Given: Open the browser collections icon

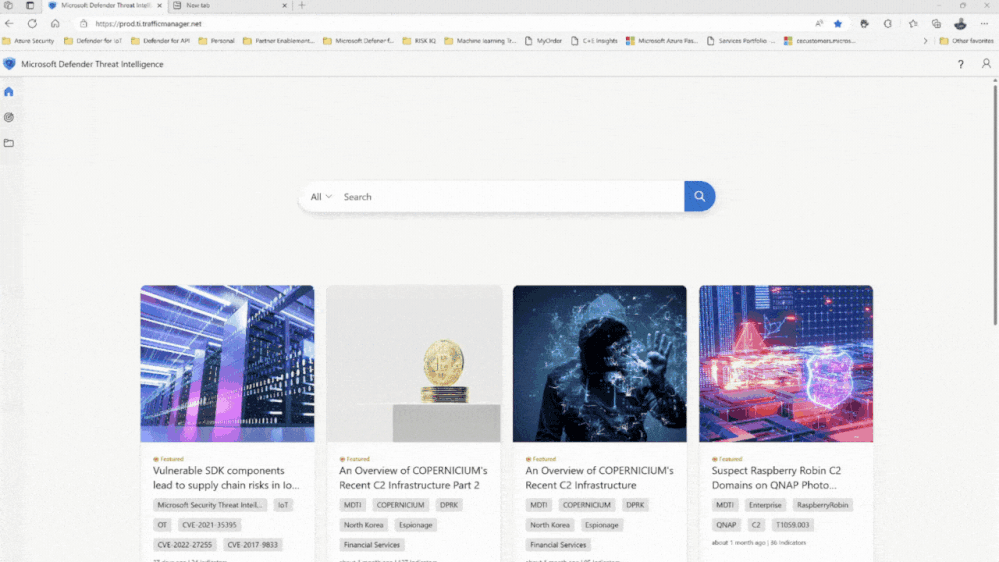Looking at the screenshot, I should 936,24.
